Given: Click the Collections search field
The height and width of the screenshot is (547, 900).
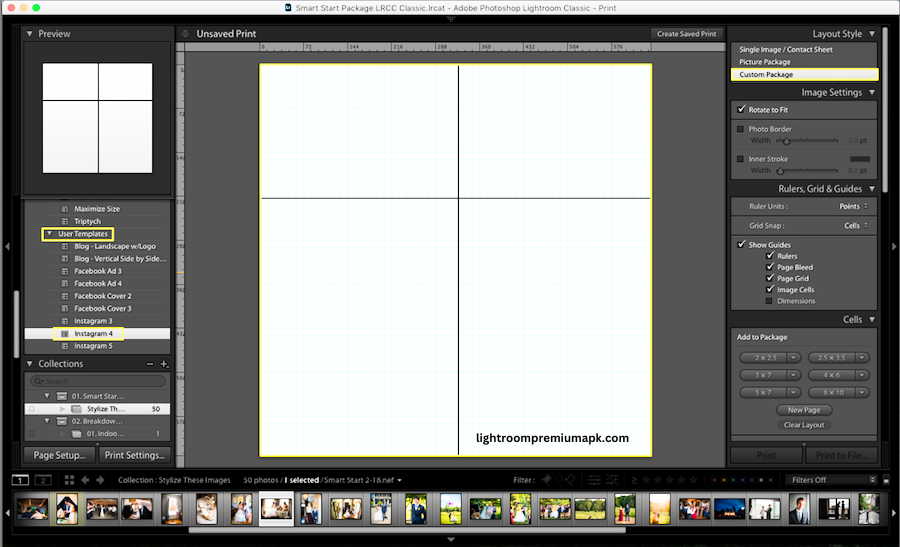Looking at the screenshot, I should [98, 381].
